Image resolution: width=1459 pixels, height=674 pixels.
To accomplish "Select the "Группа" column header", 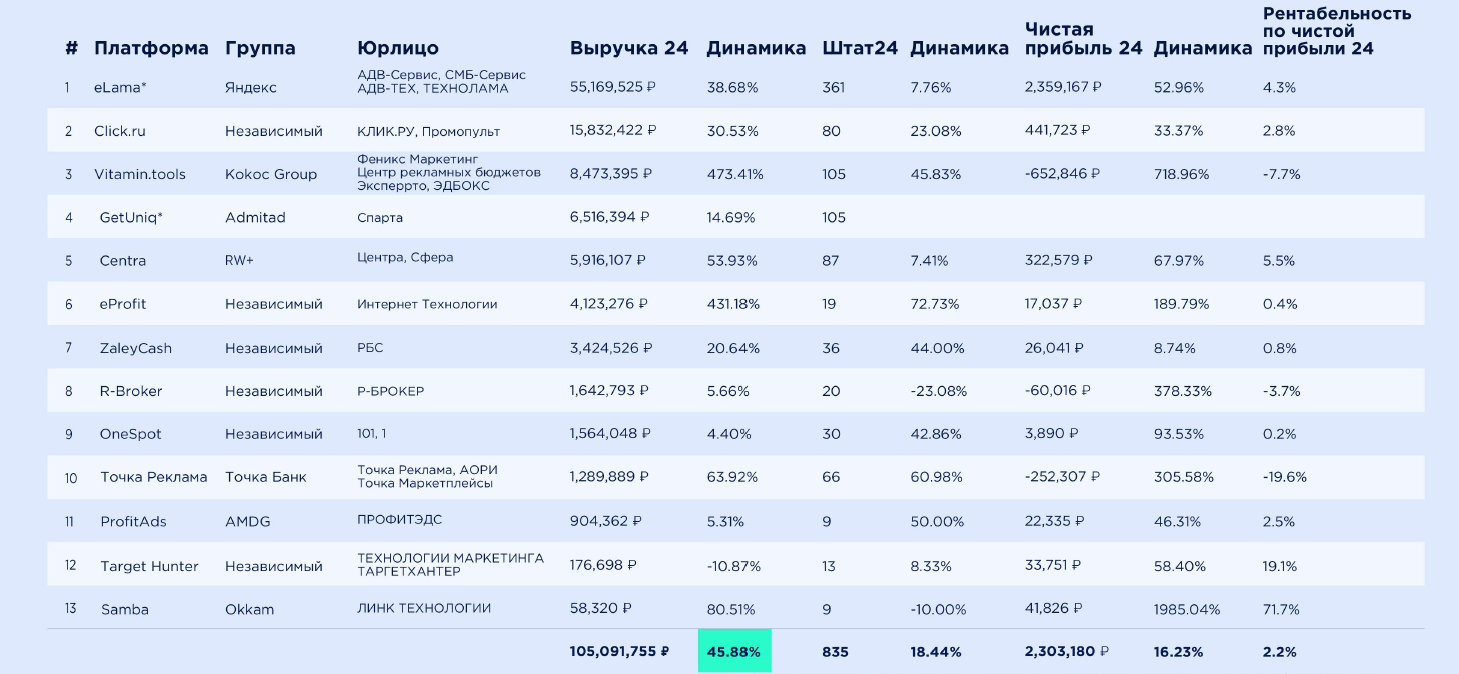I will 260,48.
